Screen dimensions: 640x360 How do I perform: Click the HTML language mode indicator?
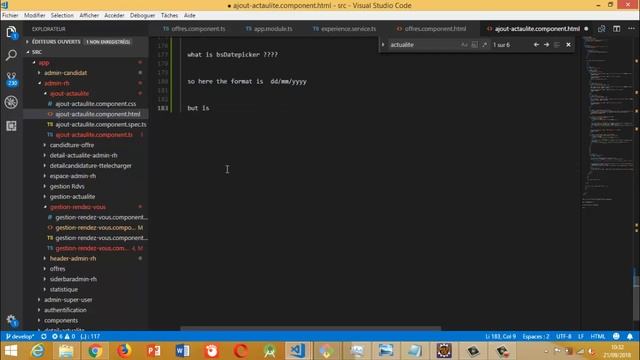598,336
